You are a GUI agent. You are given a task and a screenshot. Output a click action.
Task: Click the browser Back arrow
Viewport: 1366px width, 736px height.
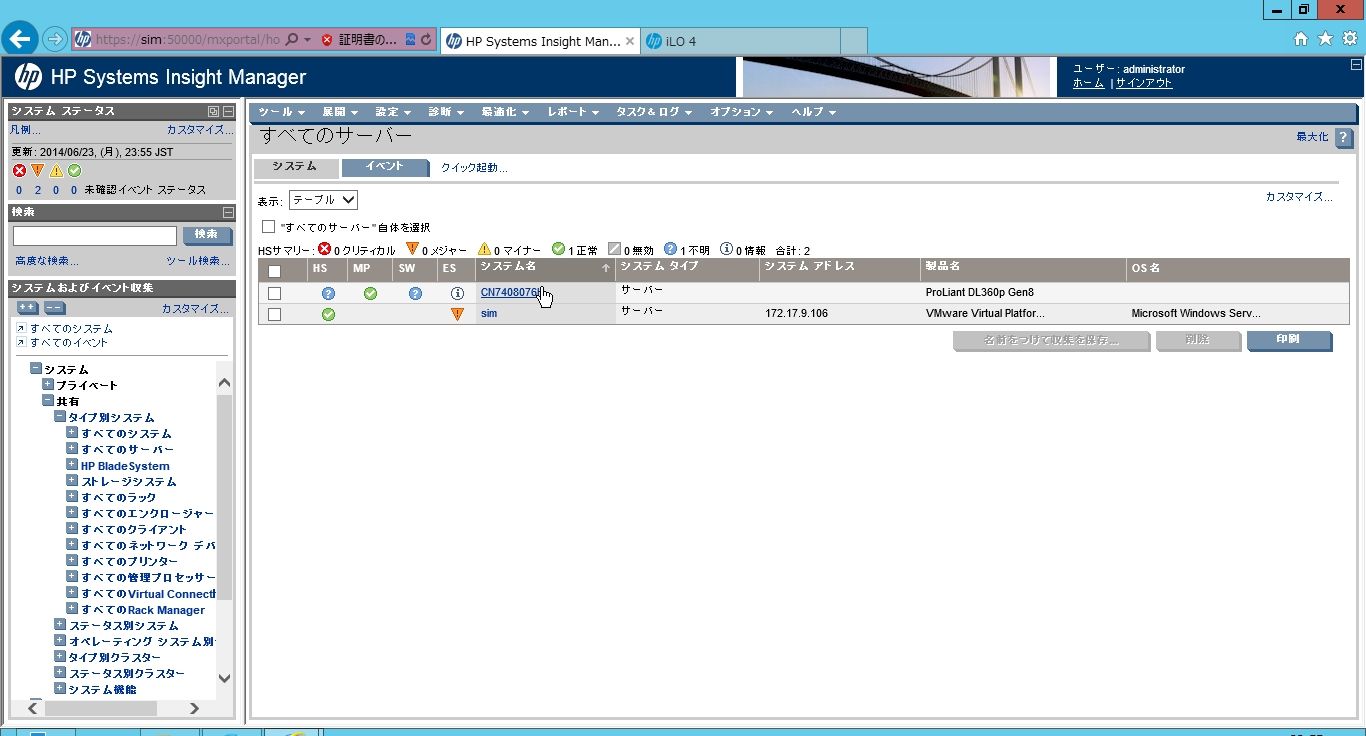21,39
